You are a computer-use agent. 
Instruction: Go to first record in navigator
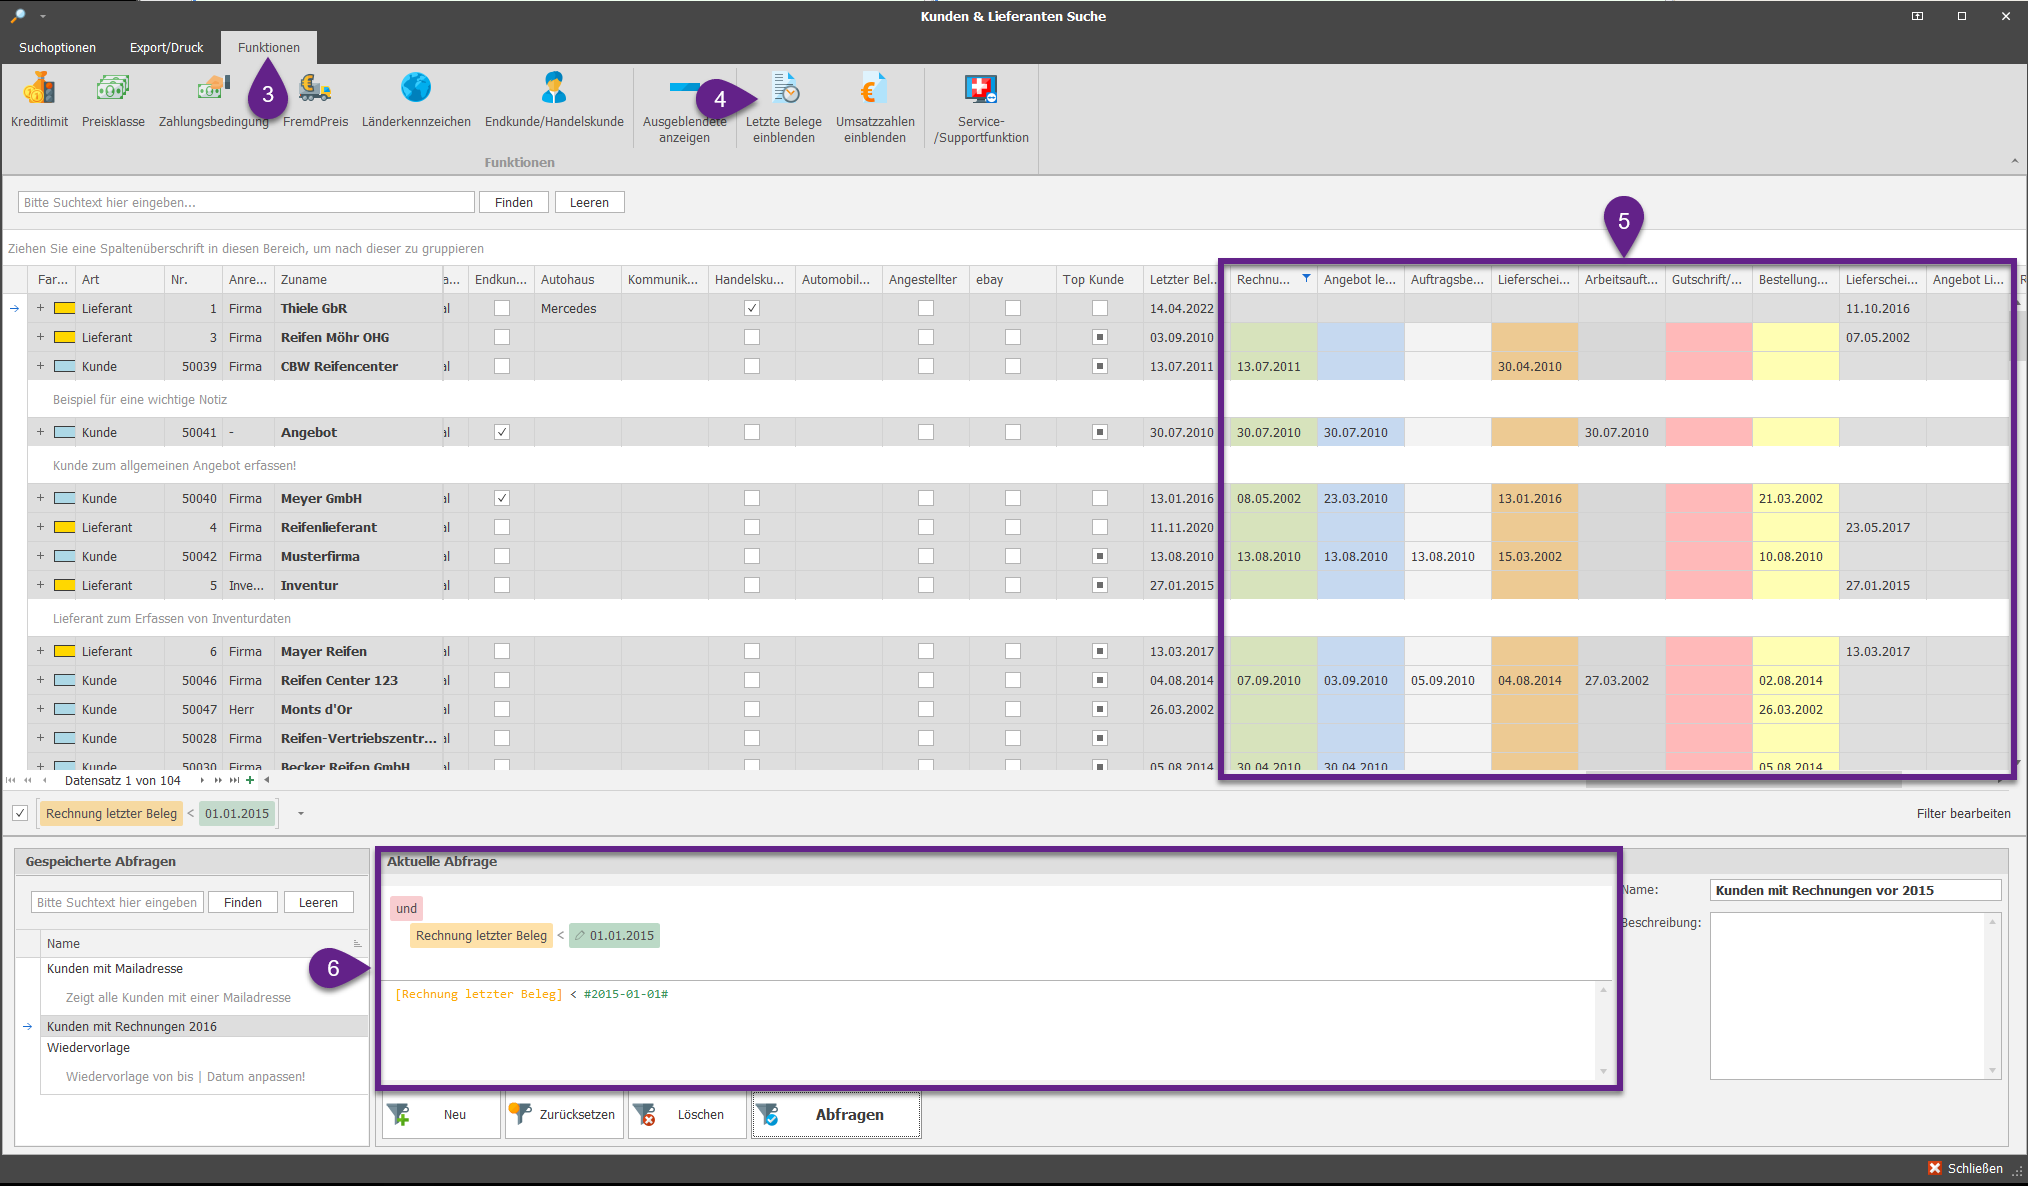11,780
